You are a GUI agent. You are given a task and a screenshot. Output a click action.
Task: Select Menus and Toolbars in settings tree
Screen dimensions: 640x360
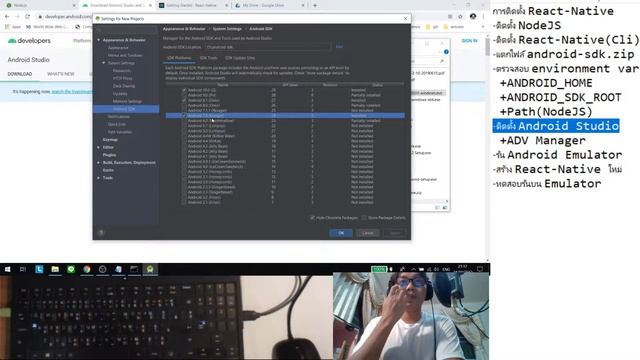click(125, 55)
